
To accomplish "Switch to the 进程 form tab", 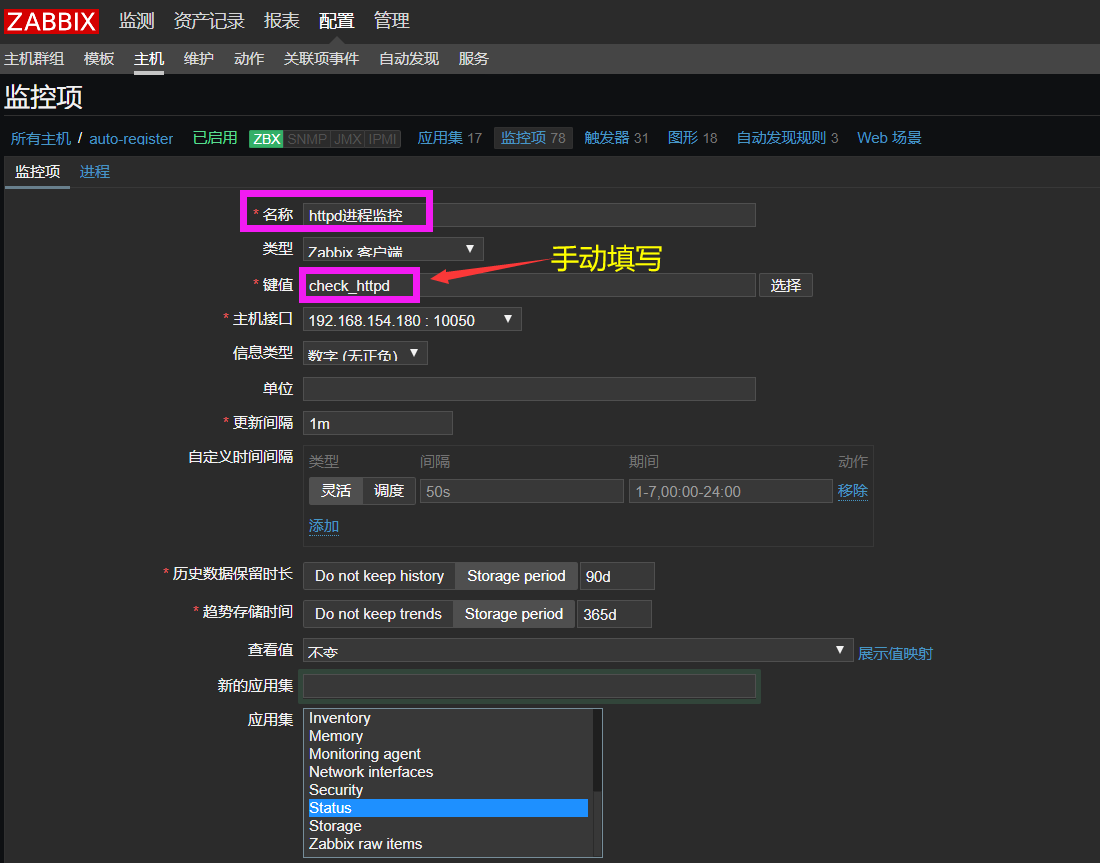I will [x=95, y=172].
